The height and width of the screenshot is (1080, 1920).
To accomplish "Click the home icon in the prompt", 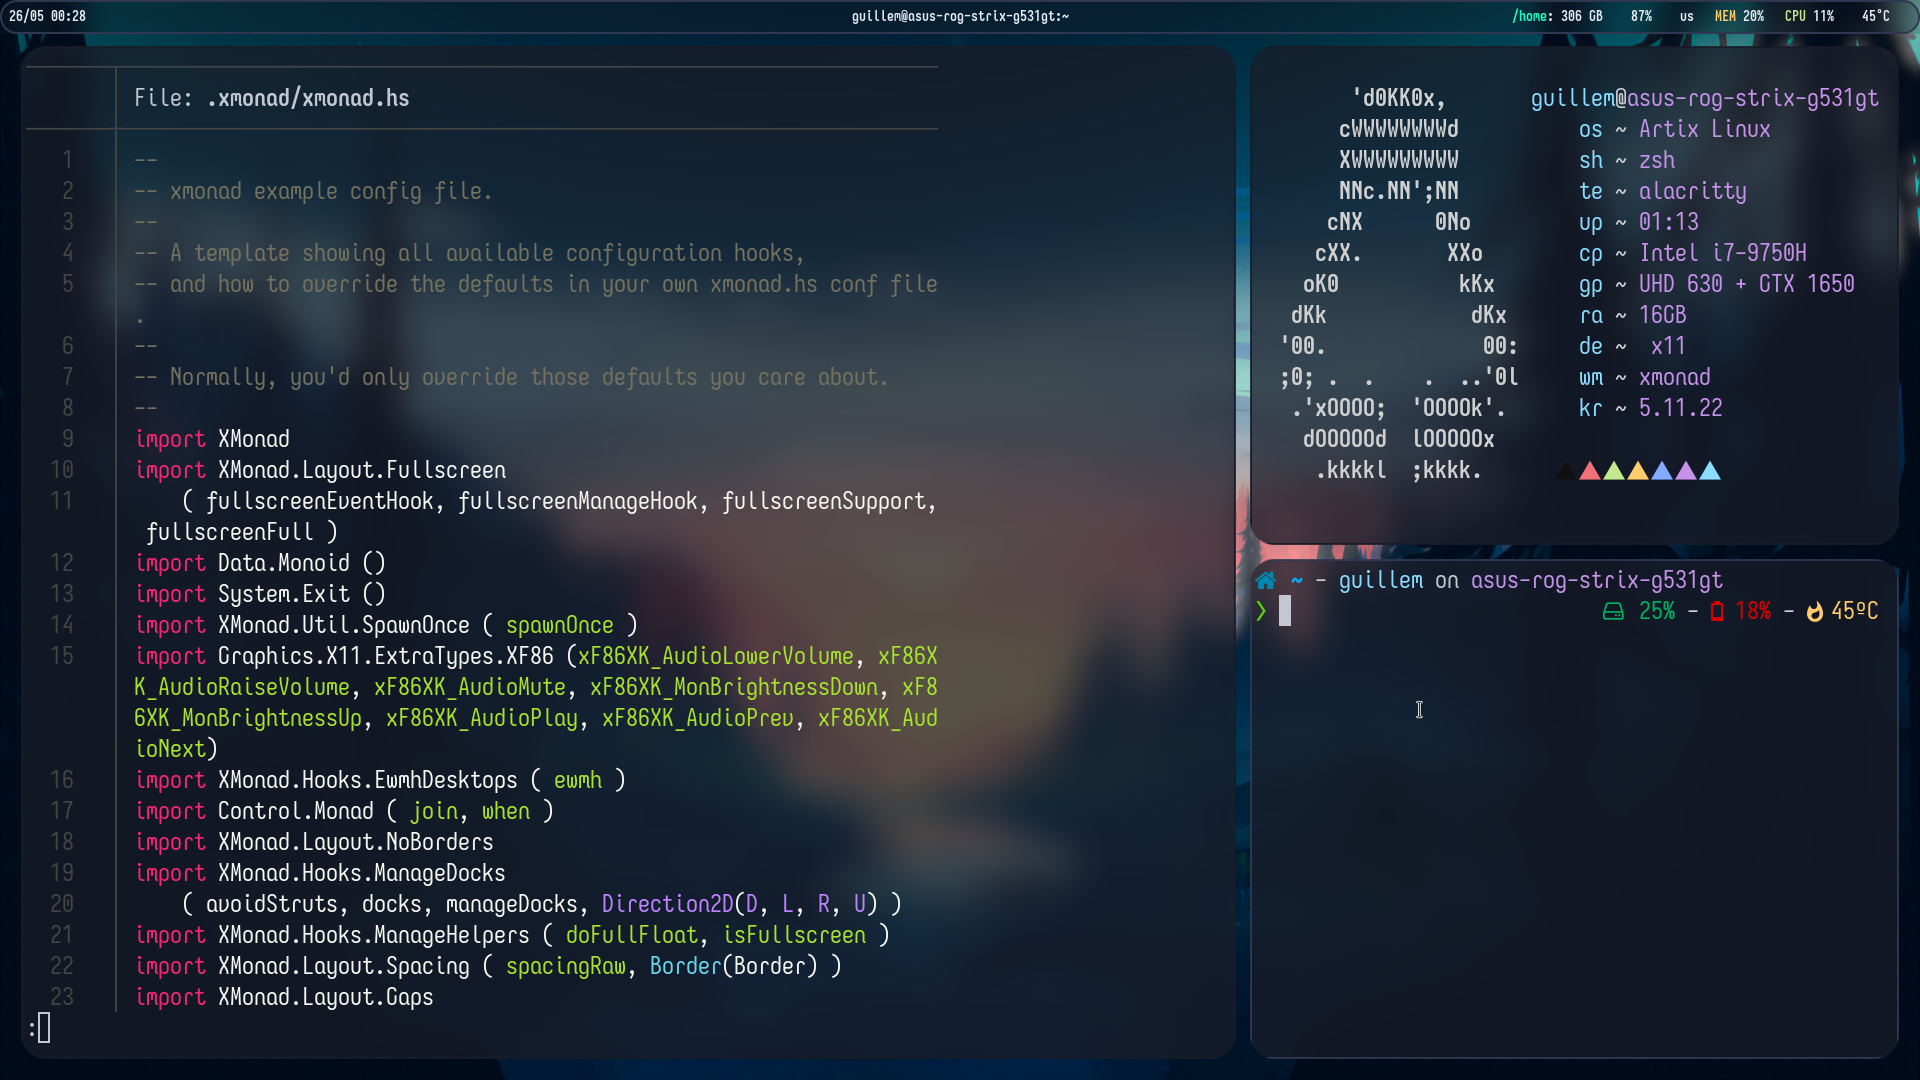I will (1265, 581).
